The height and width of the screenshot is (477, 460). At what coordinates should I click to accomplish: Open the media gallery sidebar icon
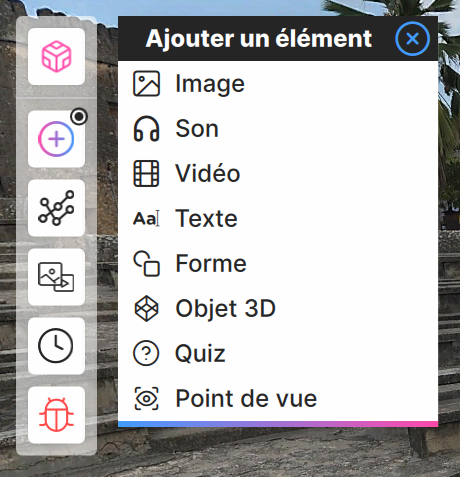tap(56, 277)
